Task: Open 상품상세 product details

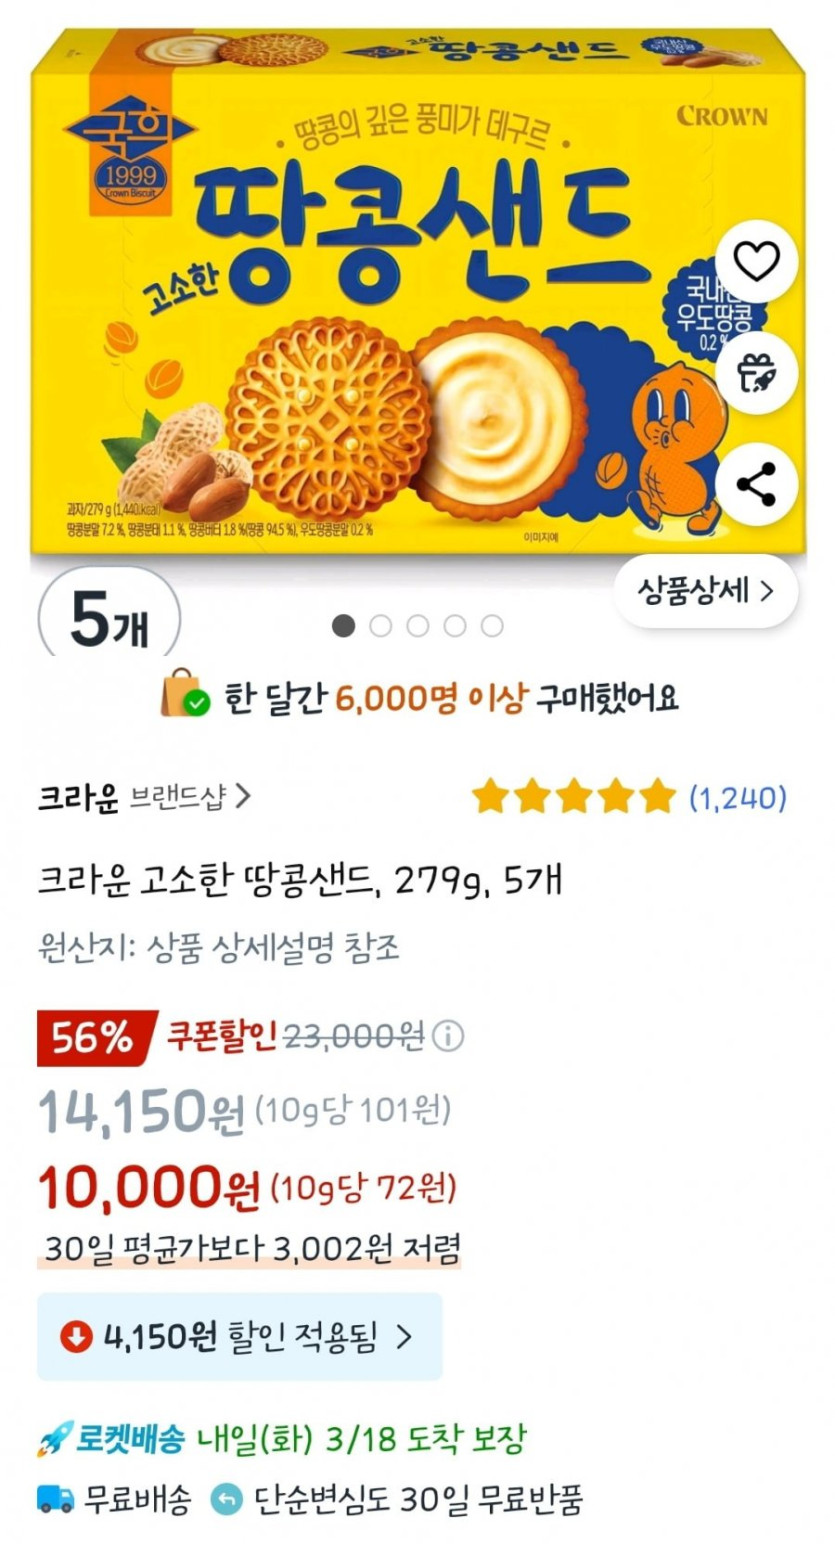Action: 706,592
